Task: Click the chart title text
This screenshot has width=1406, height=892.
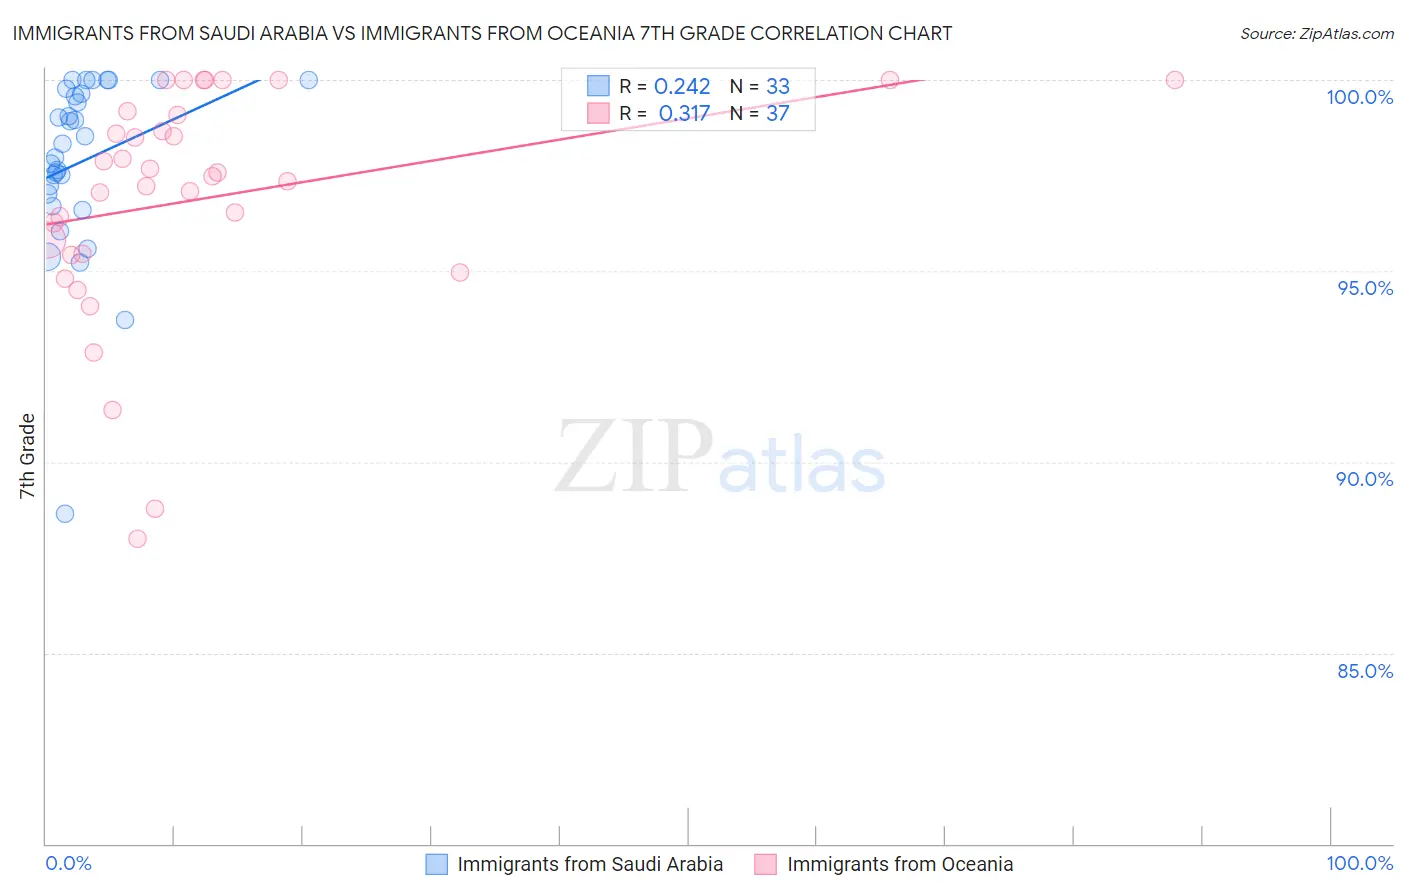Action: point(482,33)
